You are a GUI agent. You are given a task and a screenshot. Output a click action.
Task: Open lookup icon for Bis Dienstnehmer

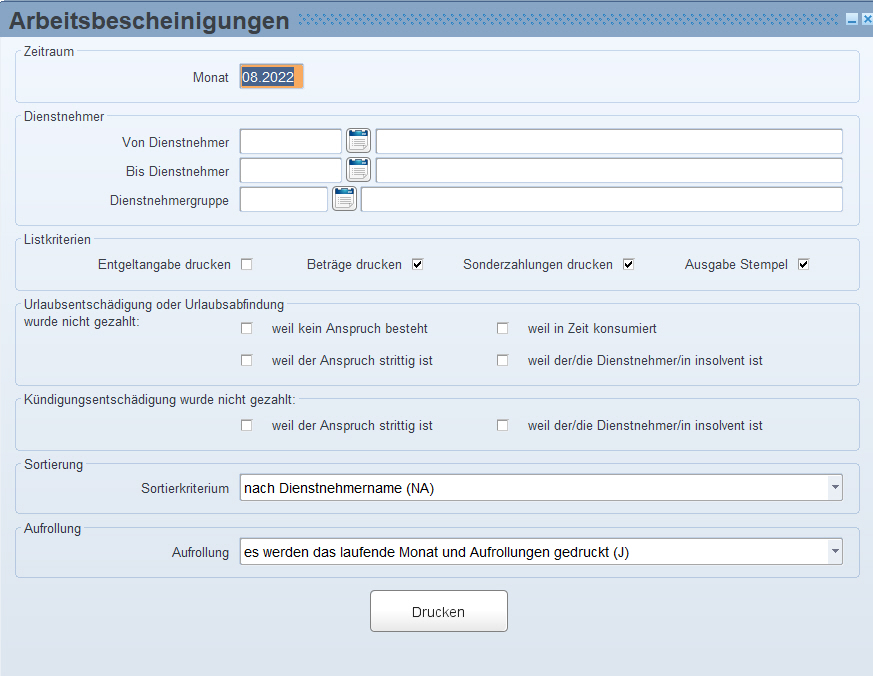(x=358, y=170)
